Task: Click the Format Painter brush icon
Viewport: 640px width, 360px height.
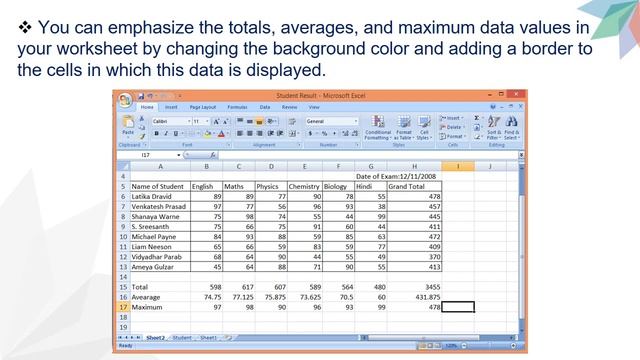Action: 142,136
